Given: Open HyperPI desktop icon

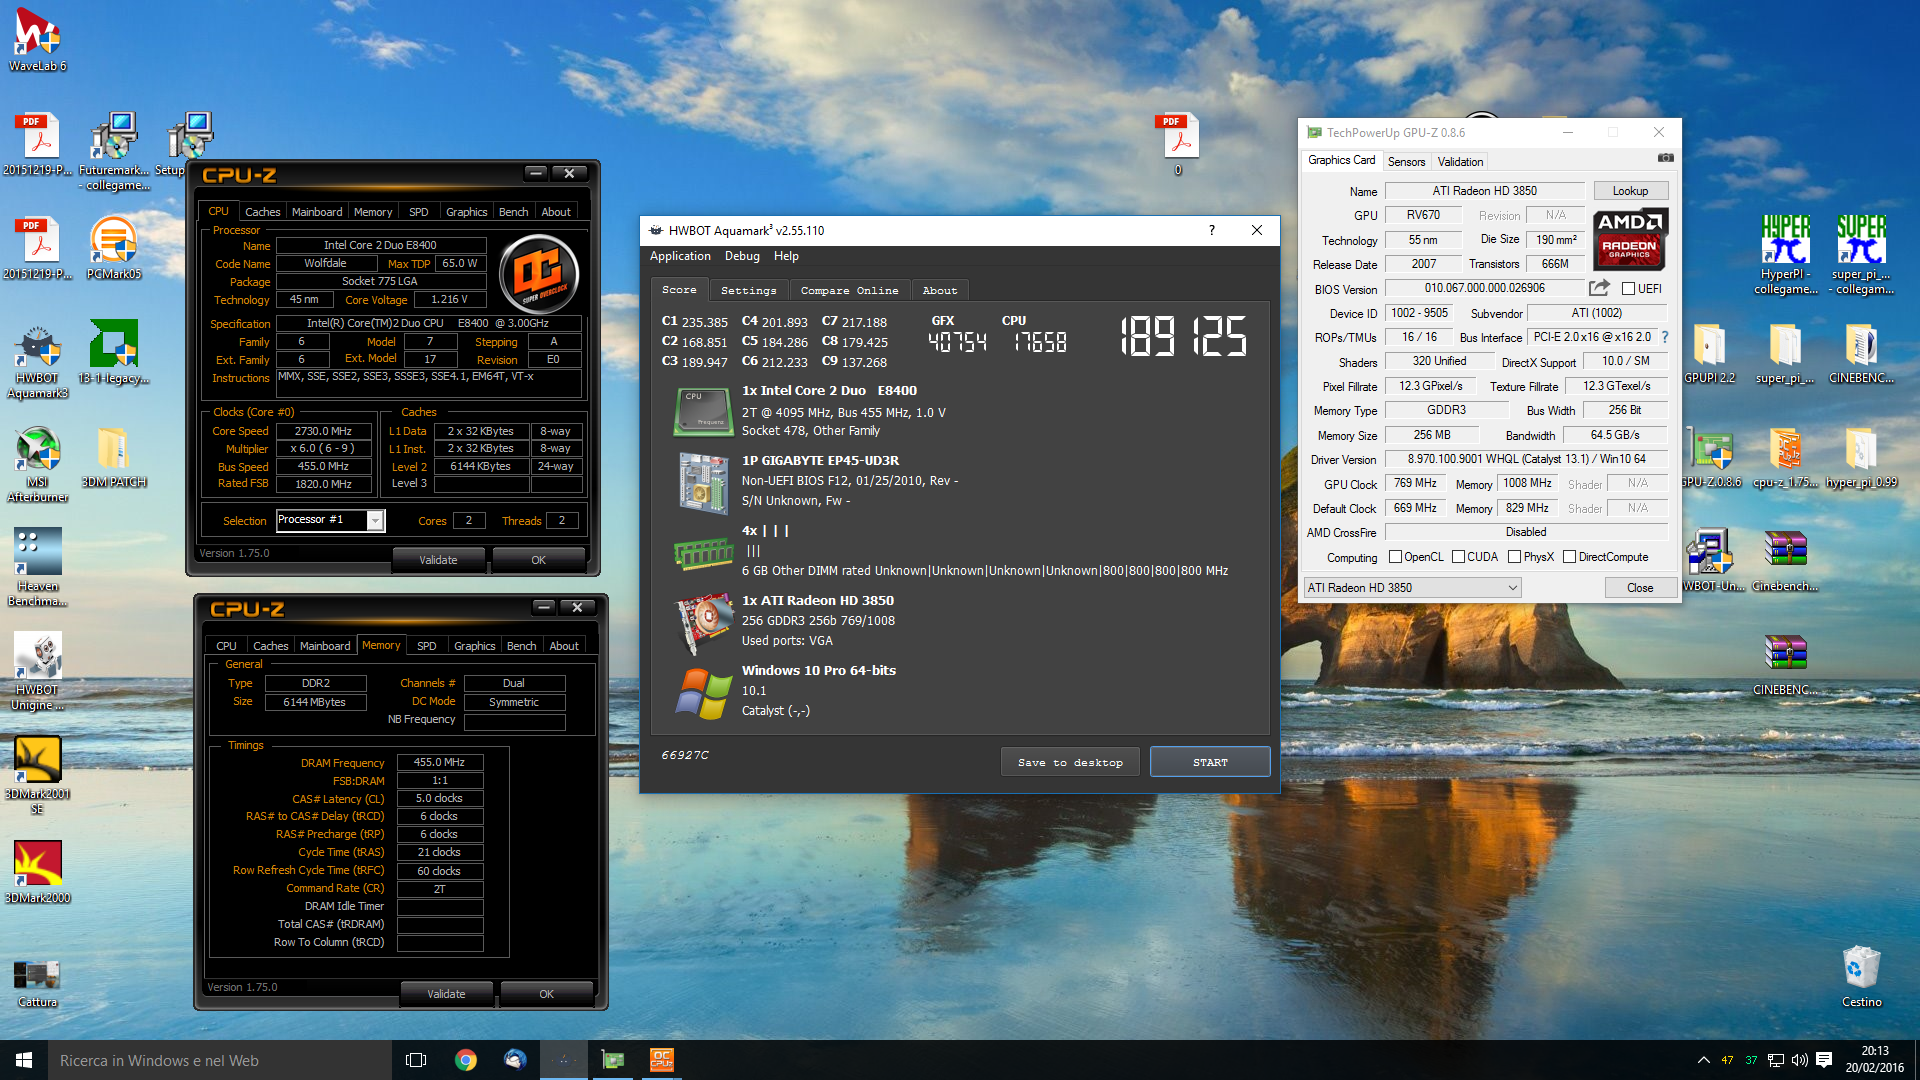Looking at the screenshot, I should point(1785,254).
